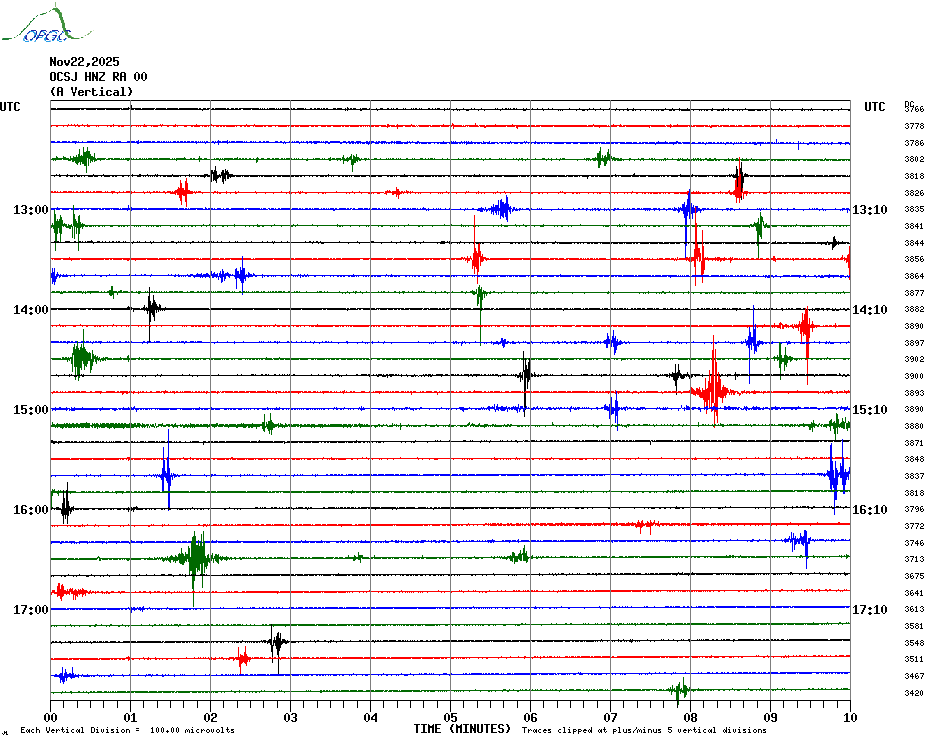The image size is (930, 744).
Task: Click the 13:10 time label on right axis
Action: 869,210
